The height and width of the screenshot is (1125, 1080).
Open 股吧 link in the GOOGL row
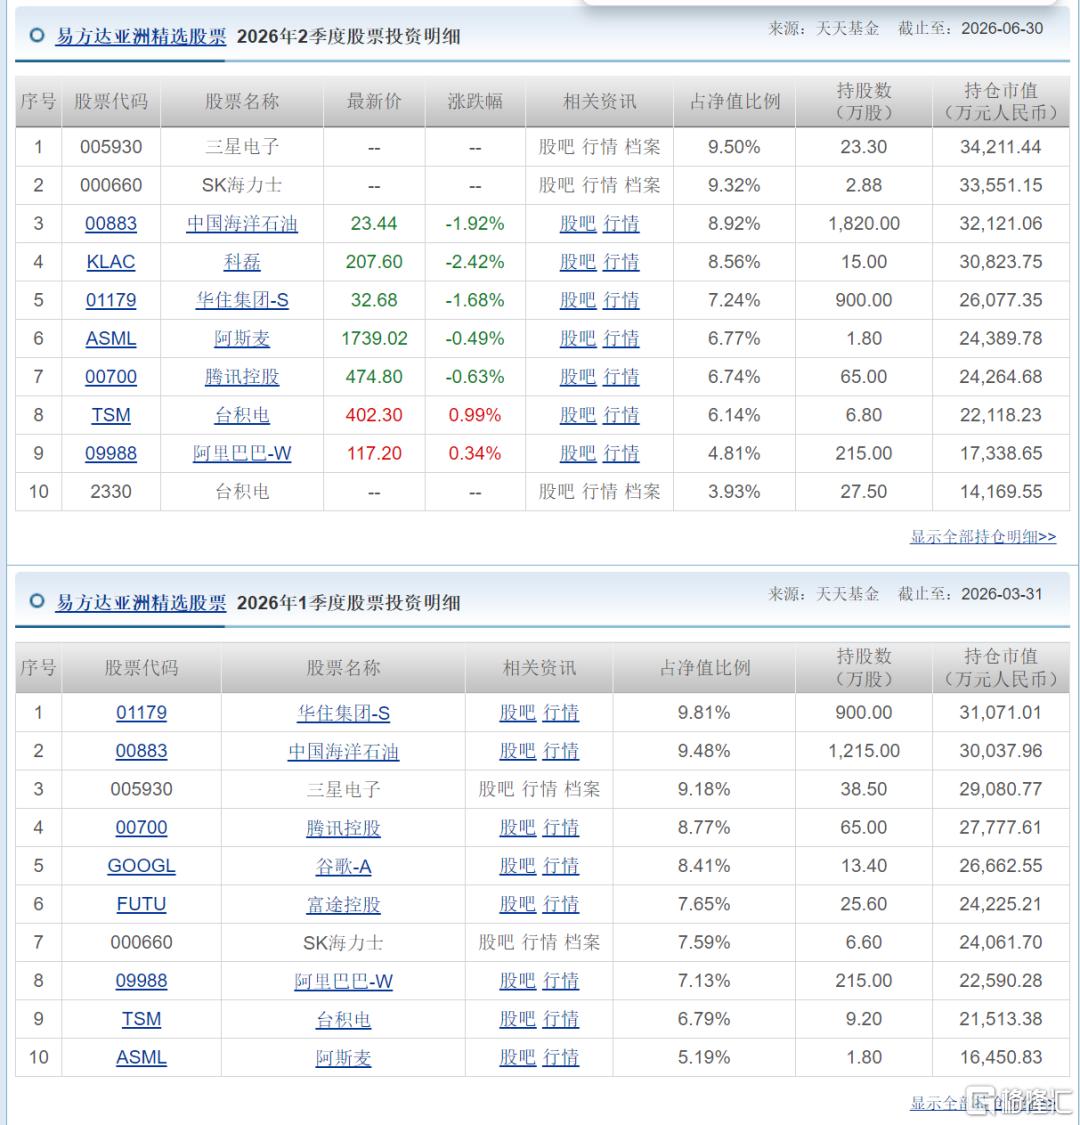coord(517,866)
